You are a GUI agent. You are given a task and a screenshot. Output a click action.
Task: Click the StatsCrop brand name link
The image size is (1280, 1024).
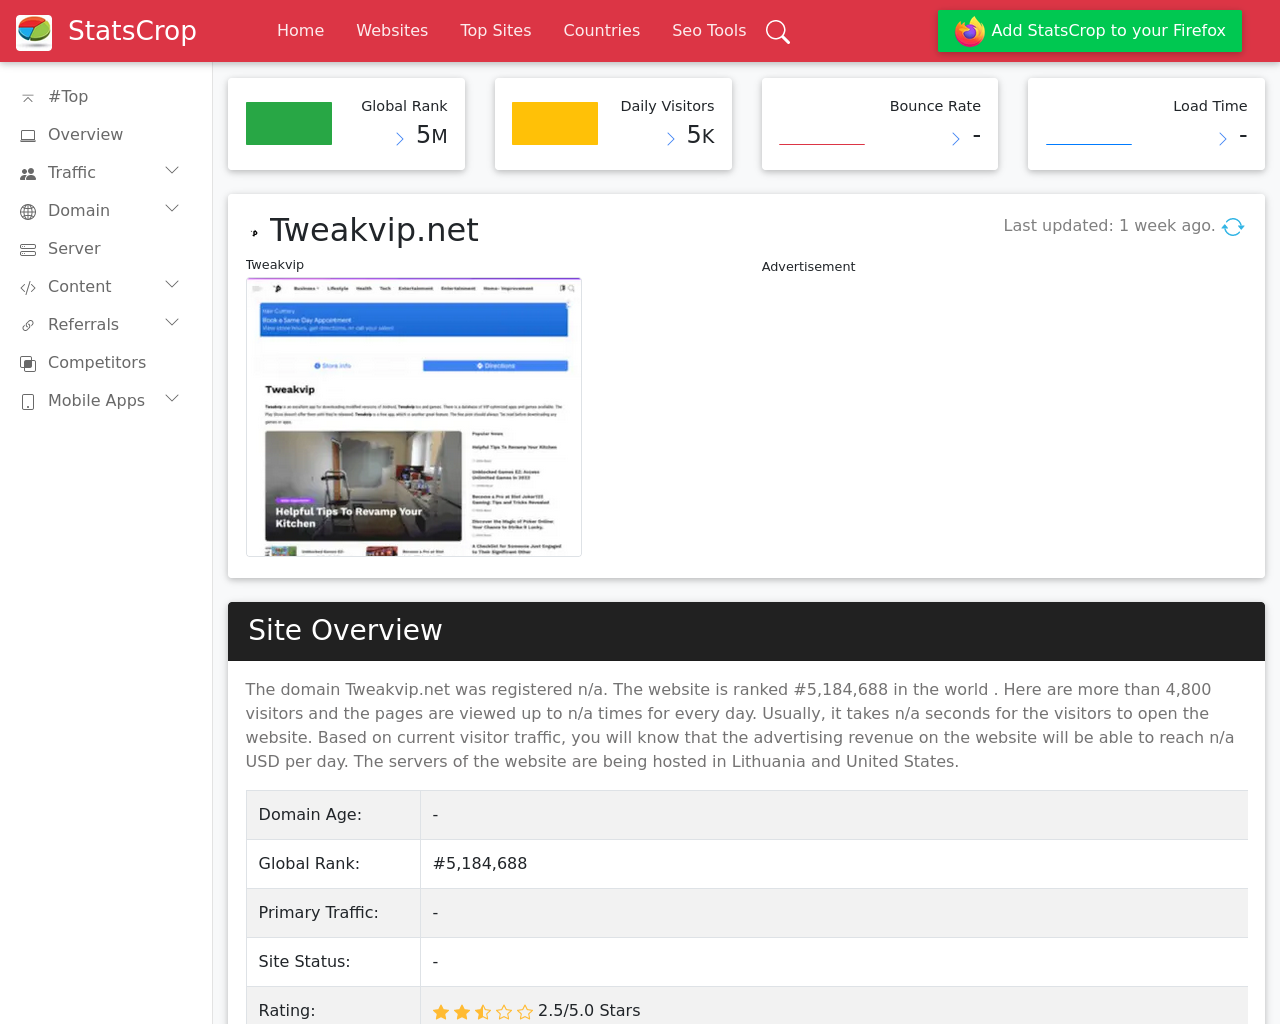click(132, 31)
